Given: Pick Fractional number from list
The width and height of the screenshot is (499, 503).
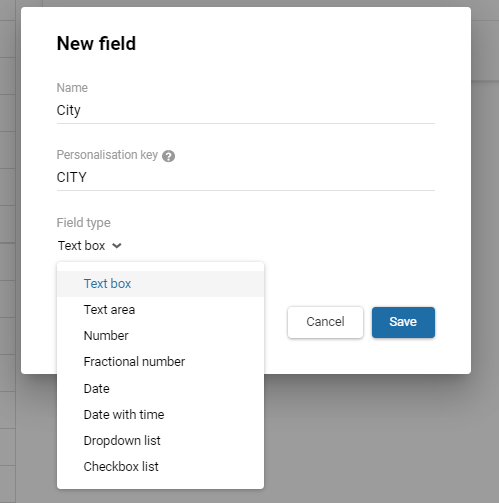Looking at the screenshot, I should tap(160, 362).
